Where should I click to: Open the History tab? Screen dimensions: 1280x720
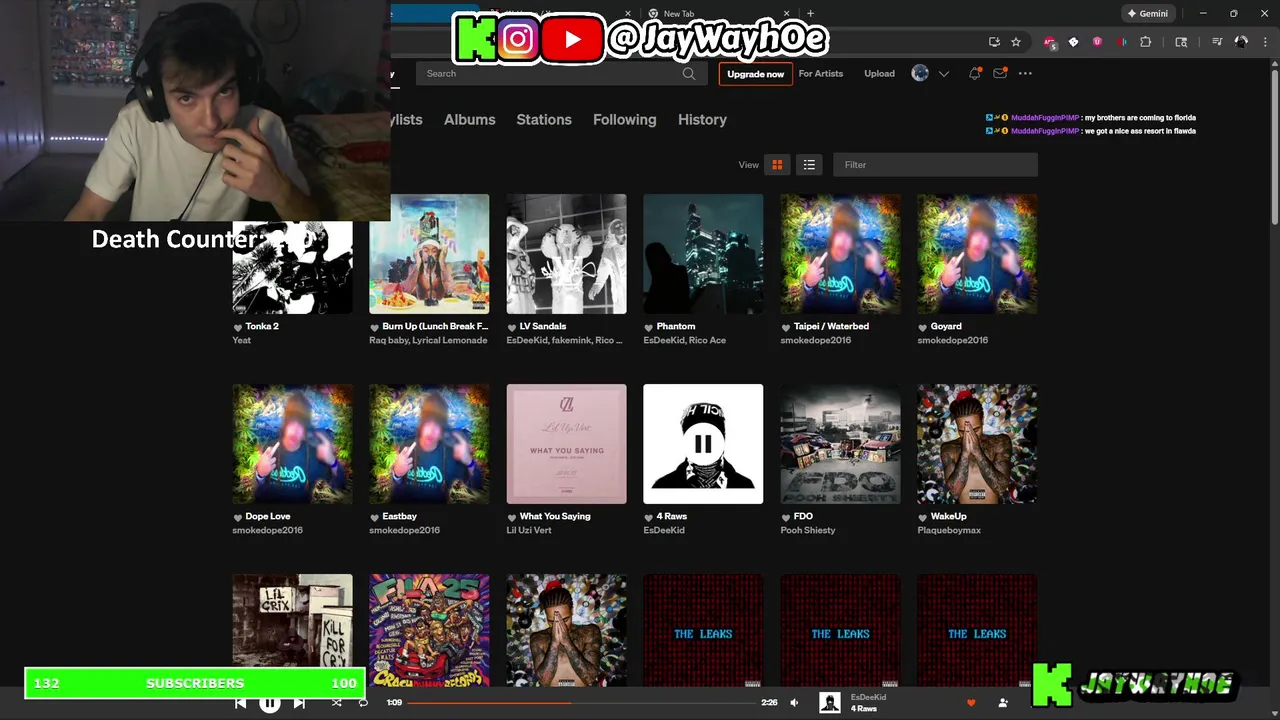tap(702, 119)
